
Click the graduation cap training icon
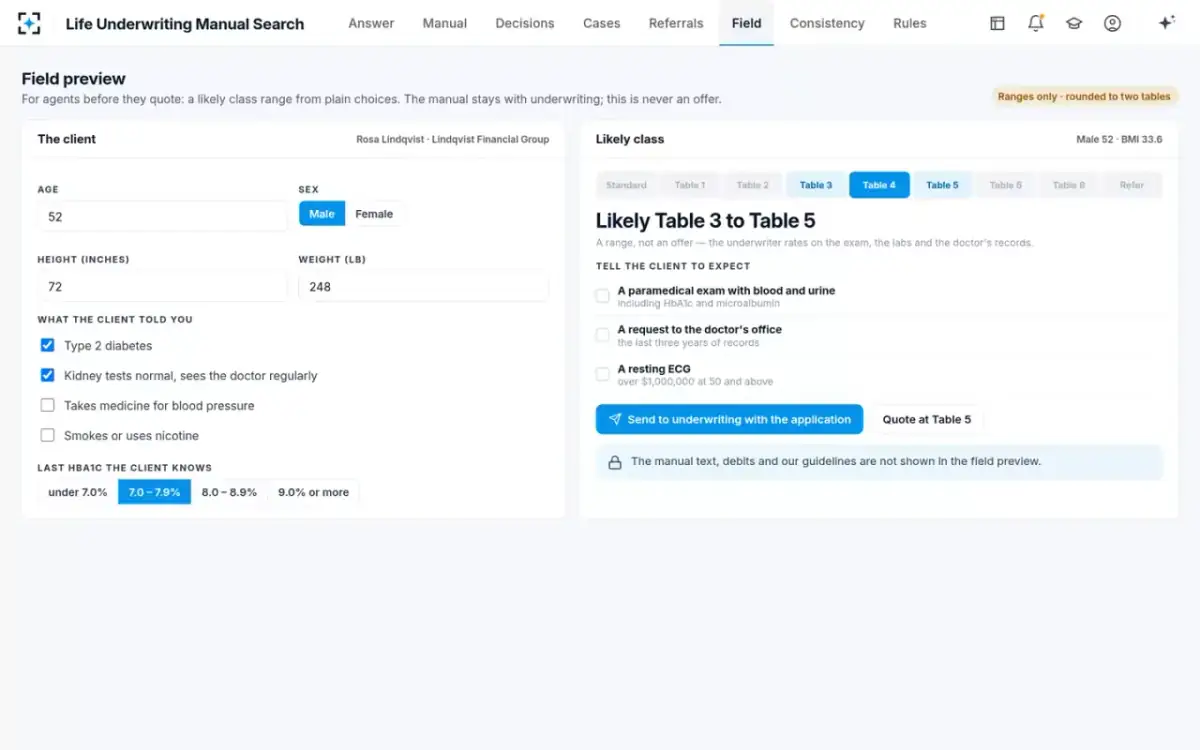(x=1074, y=23)
